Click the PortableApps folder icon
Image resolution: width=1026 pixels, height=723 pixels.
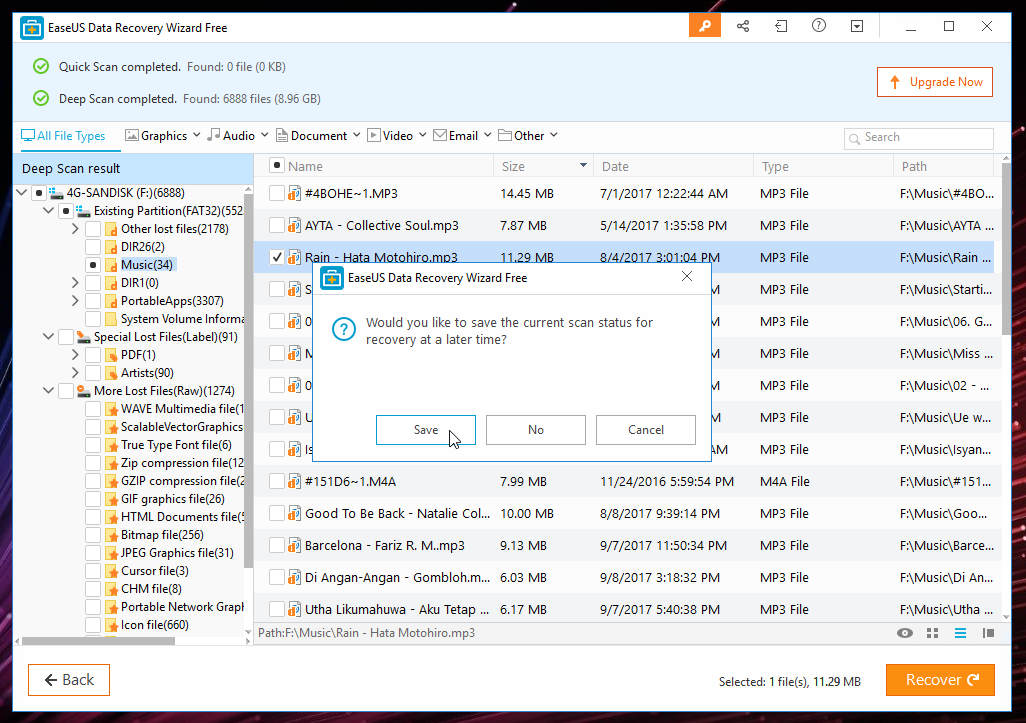tap(111, 301)
